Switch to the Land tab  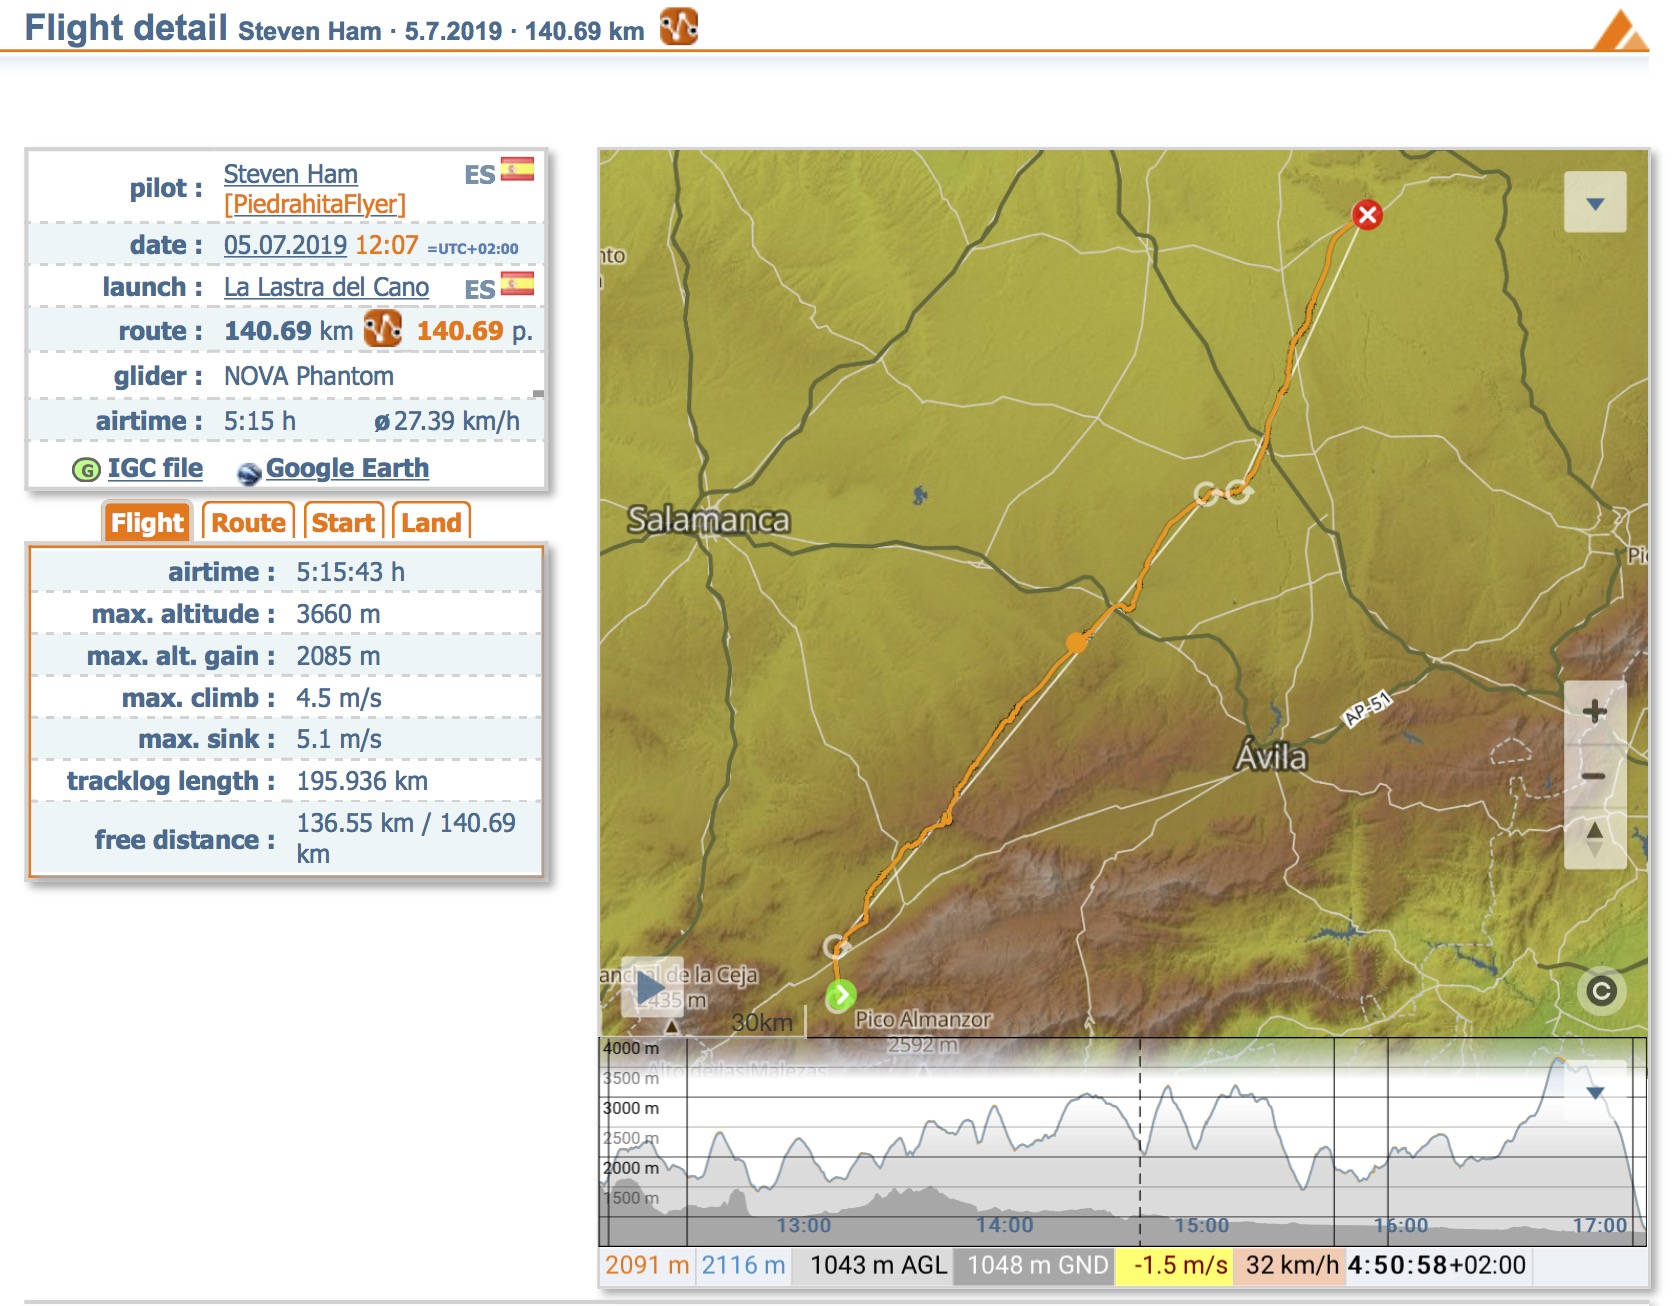tap(431, 522)
